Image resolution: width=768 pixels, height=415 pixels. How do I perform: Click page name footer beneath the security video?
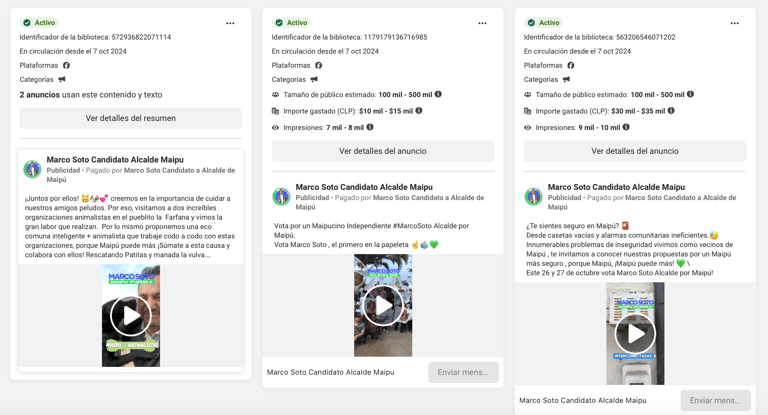[583, 400]
